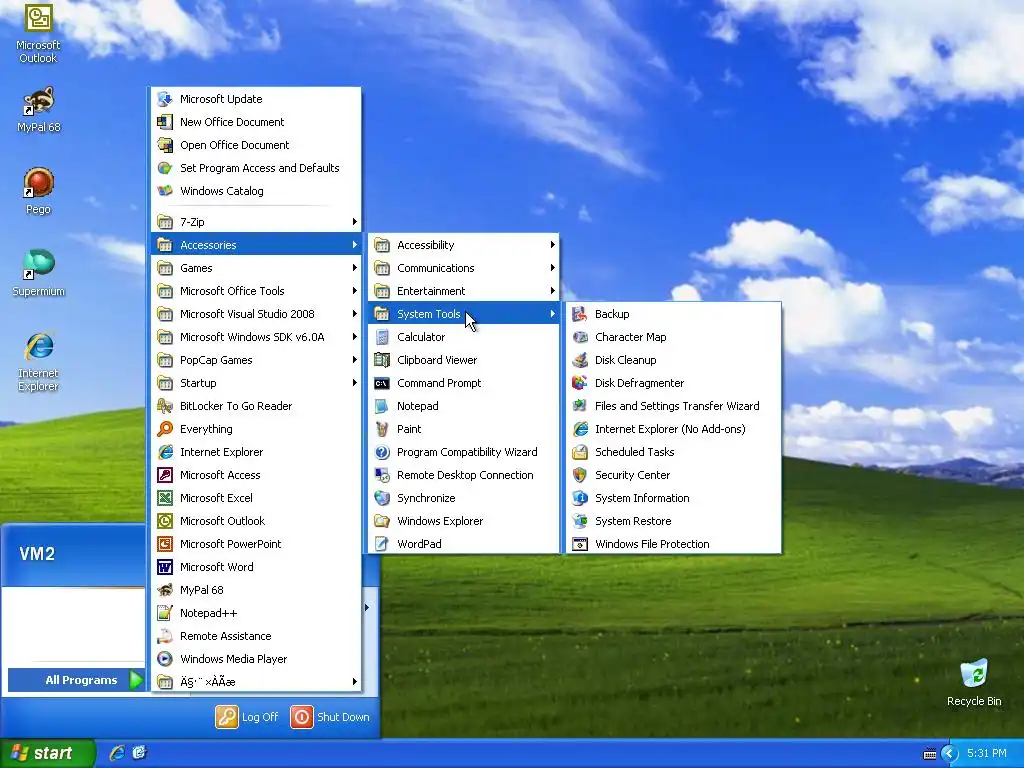Click the System Information icon

pyautogui.click(x=579, y=498)
